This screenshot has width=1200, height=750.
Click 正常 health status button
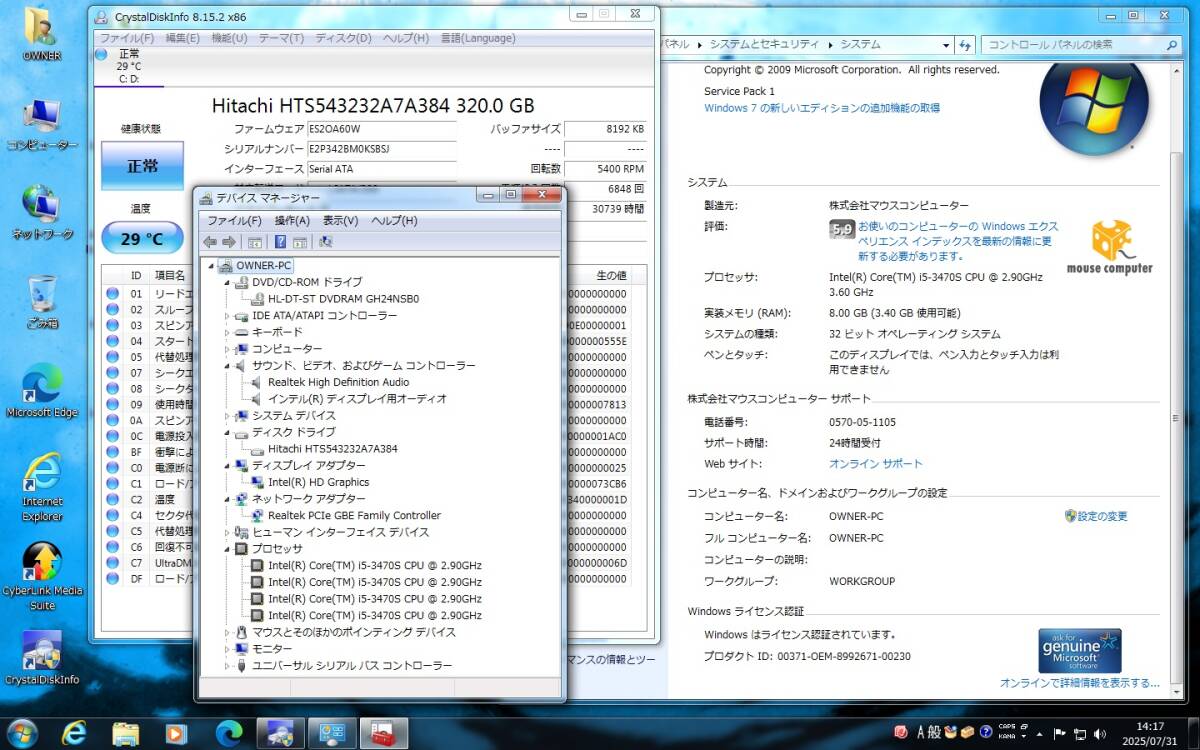click(142, 166)
